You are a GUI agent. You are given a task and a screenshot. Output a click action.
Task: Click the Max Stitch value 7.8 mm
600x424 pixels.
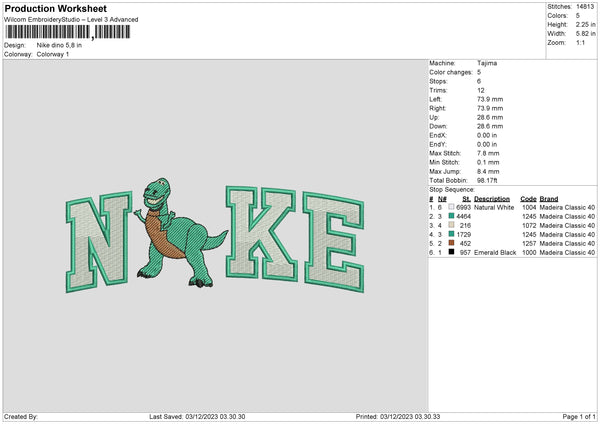click(488, 153)
